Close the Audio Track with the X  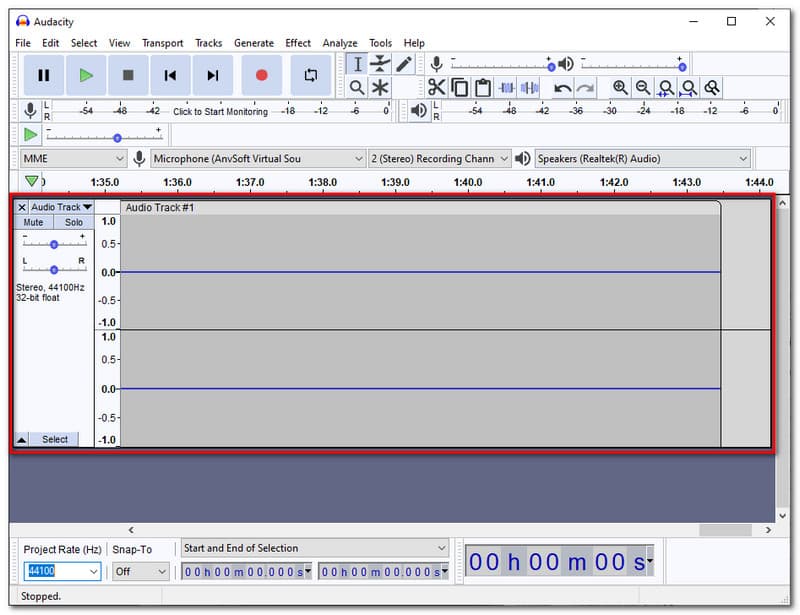(22, 207)
